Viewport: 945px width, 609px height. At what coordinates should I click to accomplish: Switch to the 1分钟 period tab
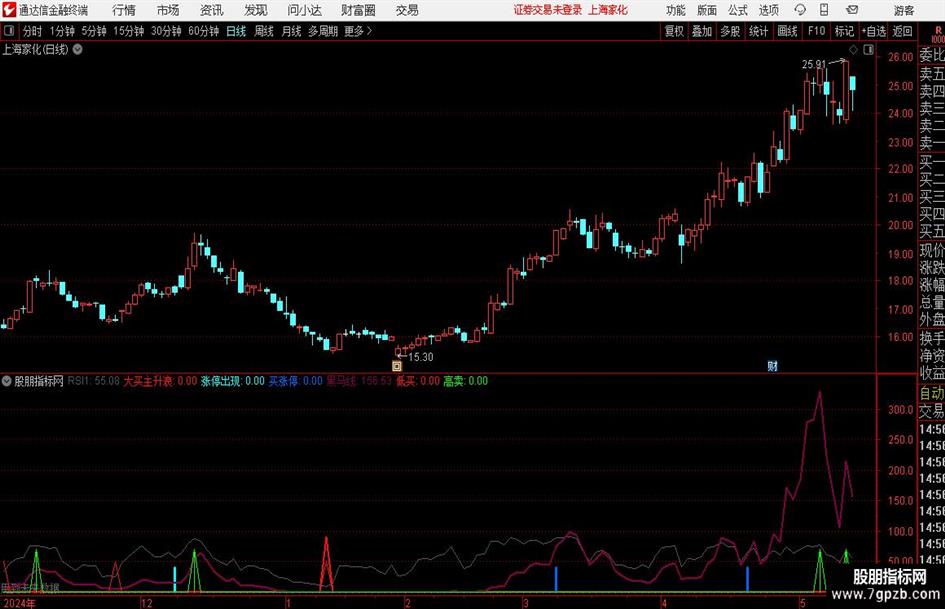[62, 31]
